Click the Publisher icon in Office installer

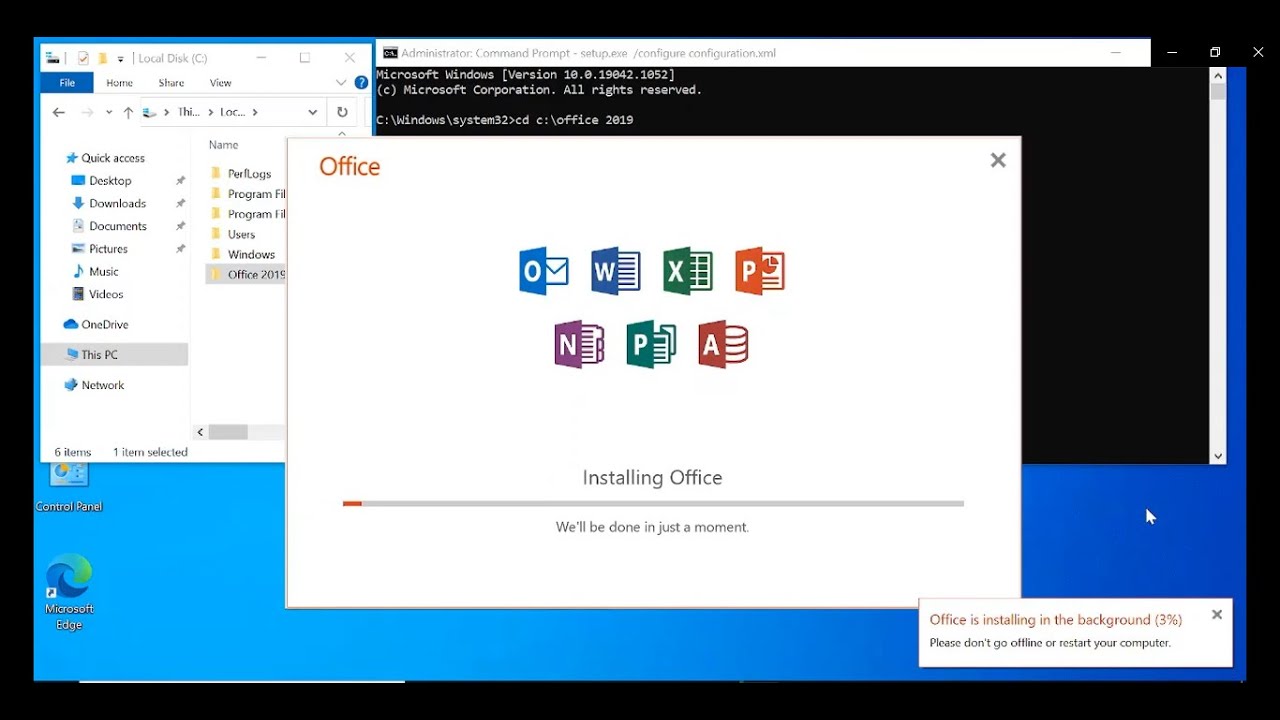[651, 345]
